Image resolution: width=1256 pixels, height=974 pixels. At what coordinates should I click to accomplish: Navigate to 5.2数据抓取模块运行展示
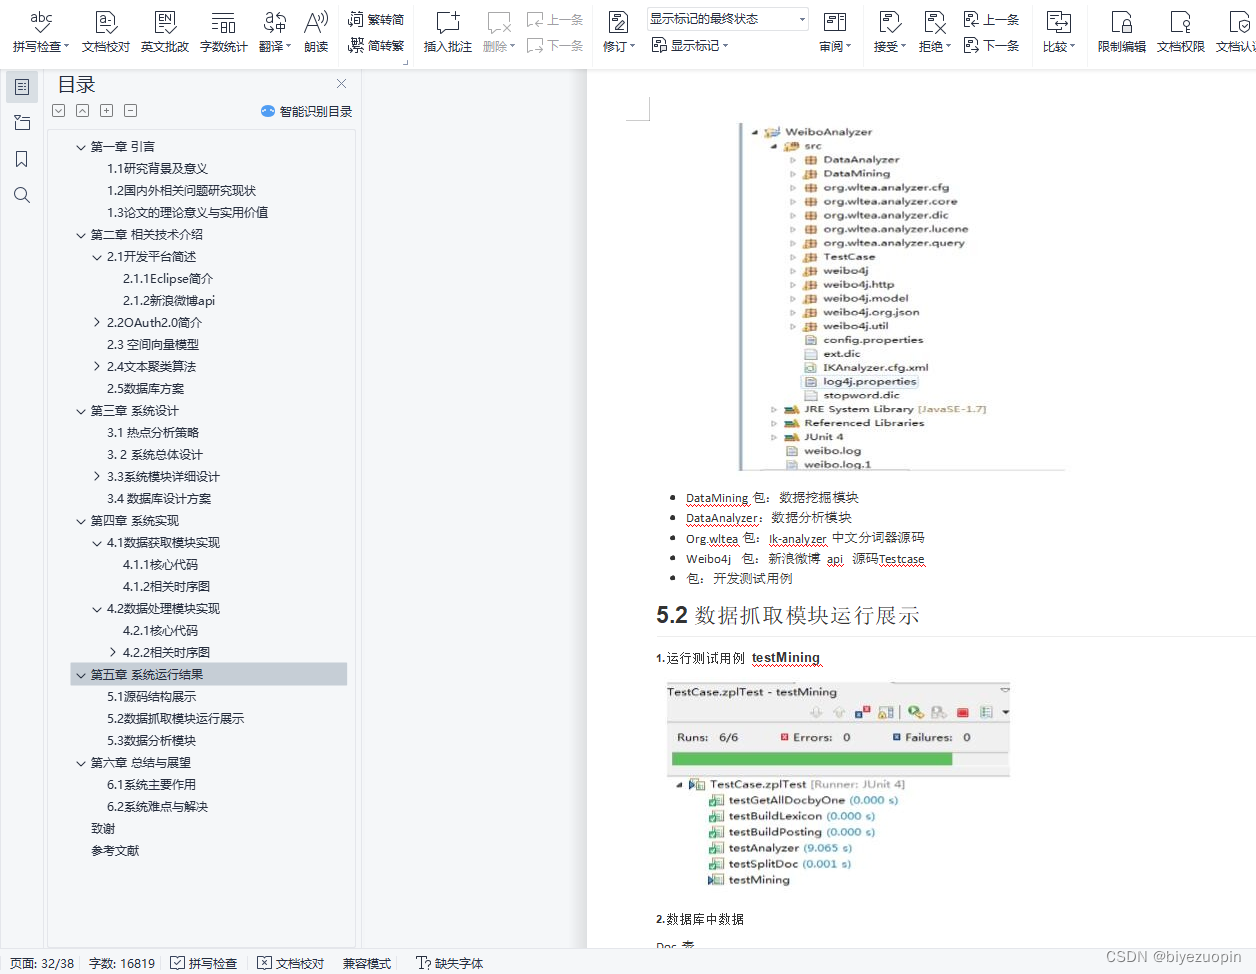[x=176, y=719]
